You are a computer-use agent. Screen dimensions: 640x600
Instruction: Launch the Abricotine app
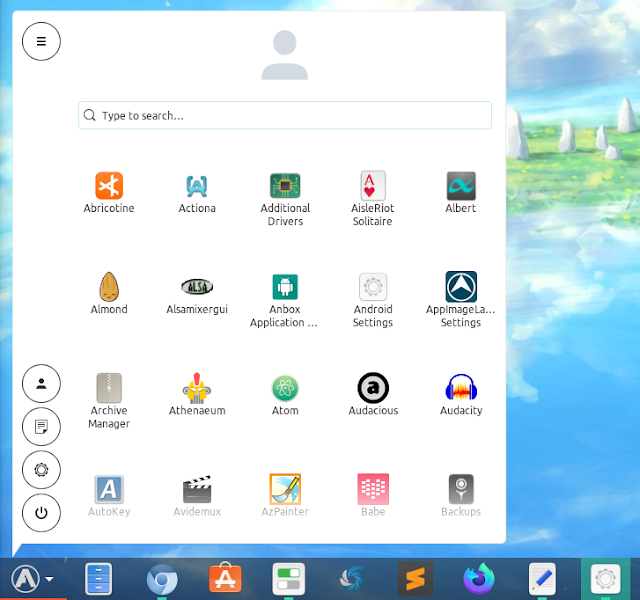point(109,193)
